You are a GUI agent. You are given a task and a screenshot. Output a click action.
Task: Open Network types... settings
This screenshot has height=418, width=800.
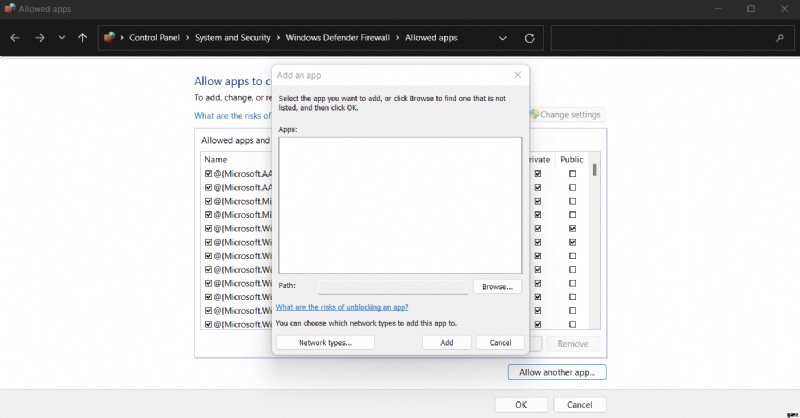326,342
